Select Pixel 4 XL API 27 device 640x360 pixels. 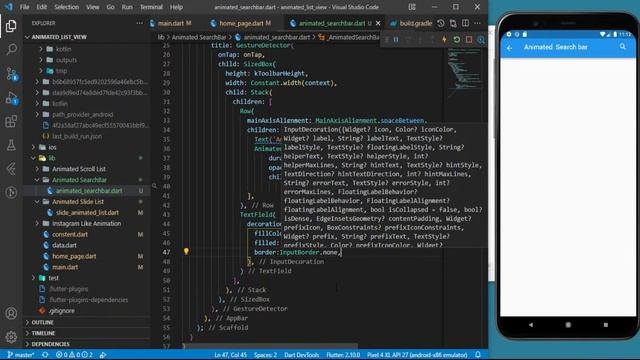[417, 355]
